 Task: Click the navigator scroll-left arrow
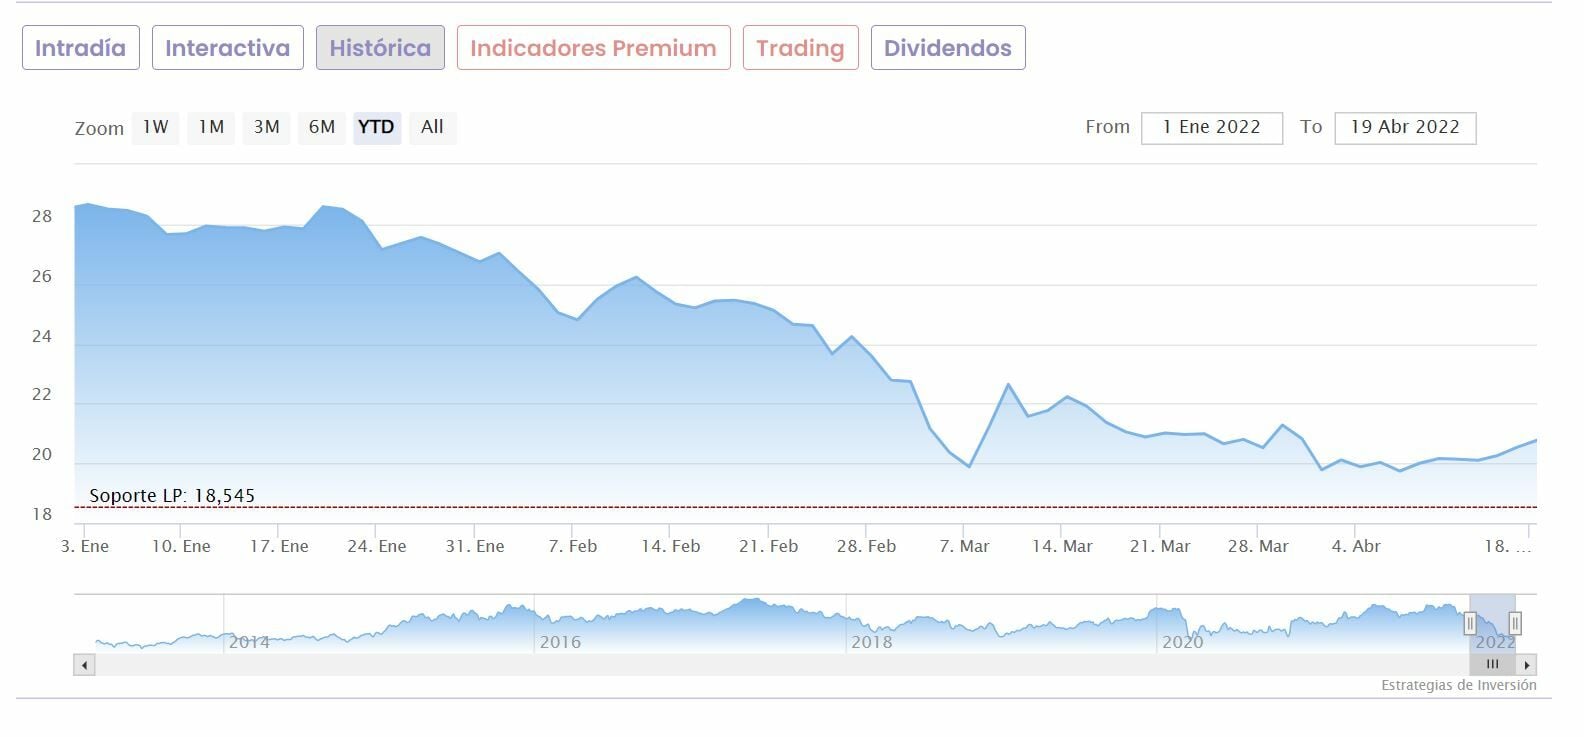85,665
